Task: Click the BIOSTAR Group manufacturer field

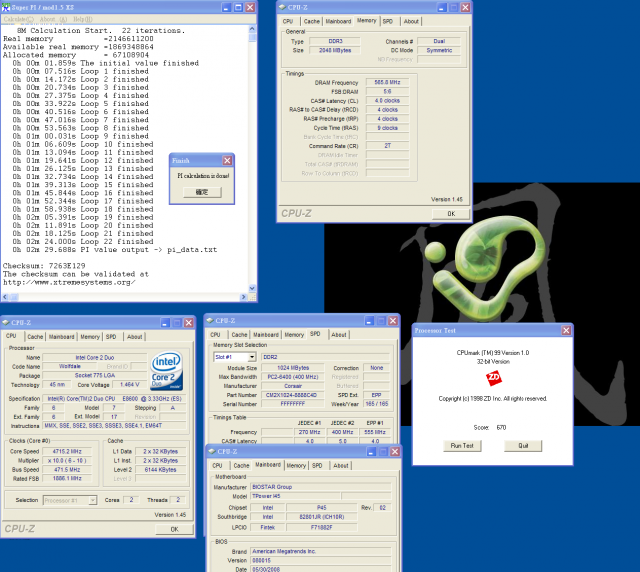Action: (x=321, y=487)
